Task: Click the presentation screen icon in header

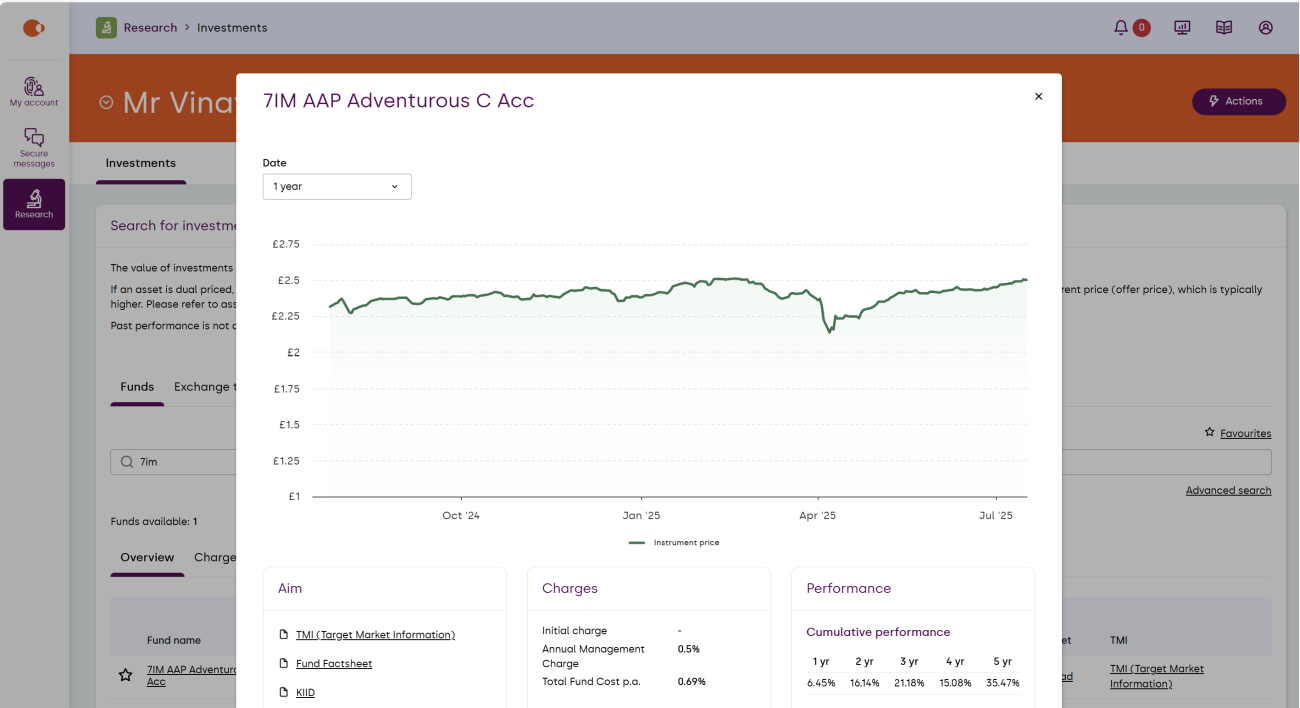Action: (x=1182, y=28)
